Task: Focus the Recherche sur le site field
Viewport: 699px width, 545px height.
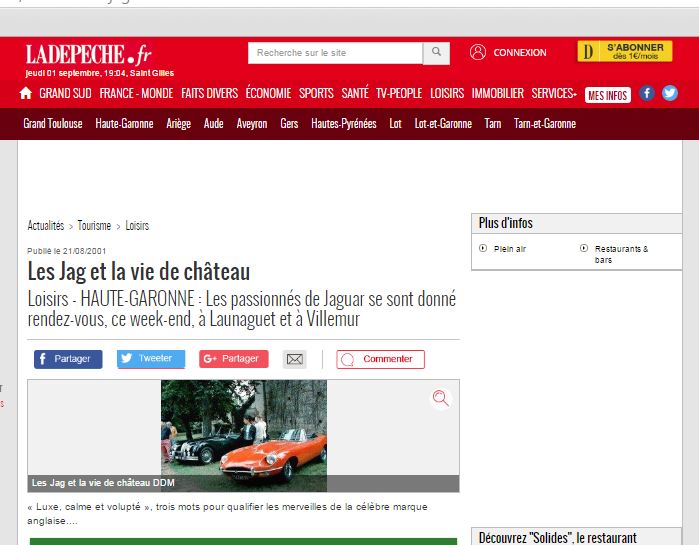Action: coord(335,53)
